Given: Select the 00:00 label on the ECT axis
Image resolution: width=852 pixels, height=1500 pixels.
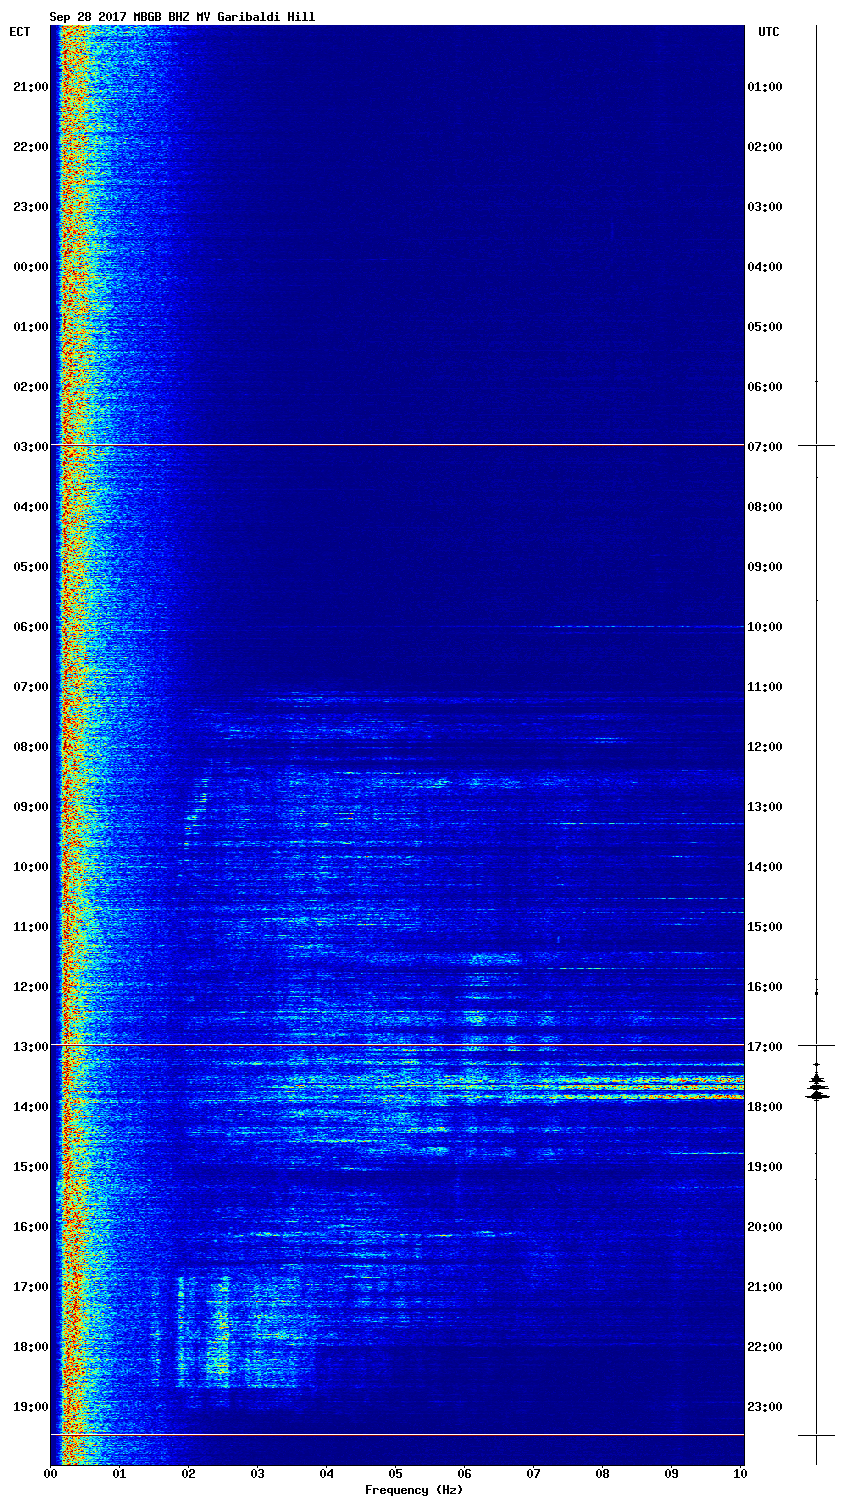Looking at the screenshot, I should tap(31, 267).
